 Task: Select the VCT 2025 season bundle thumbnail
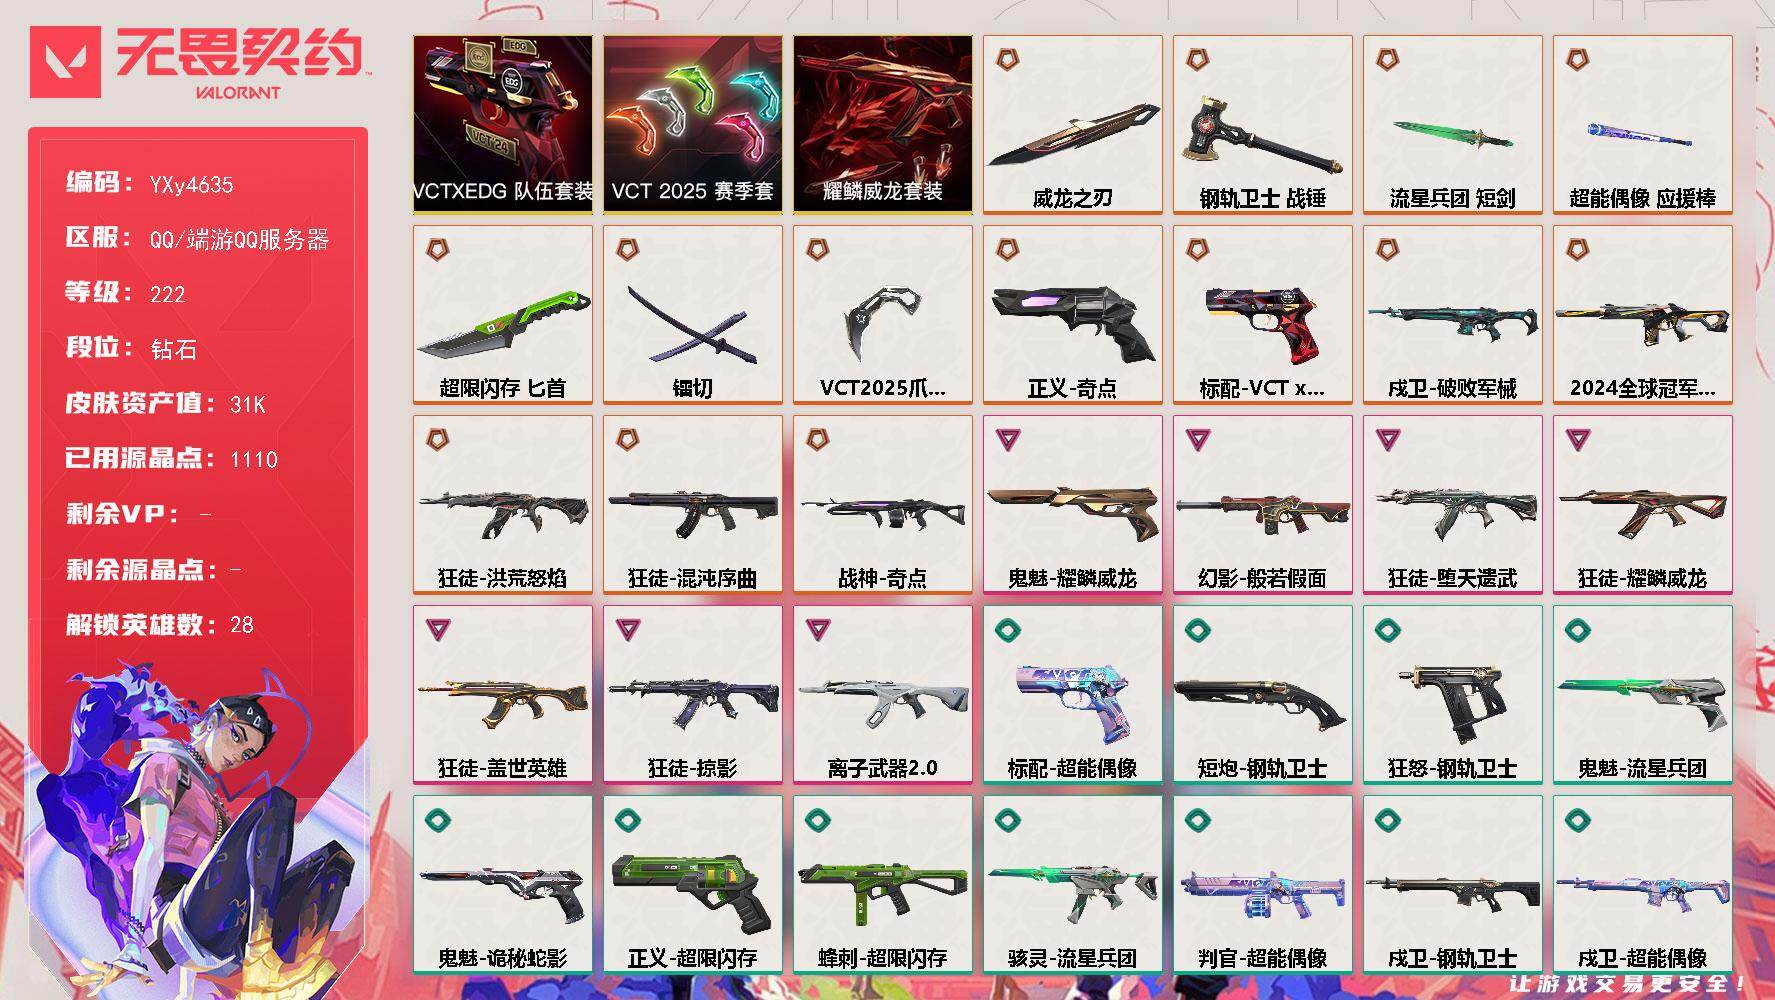tap(692, 125)
